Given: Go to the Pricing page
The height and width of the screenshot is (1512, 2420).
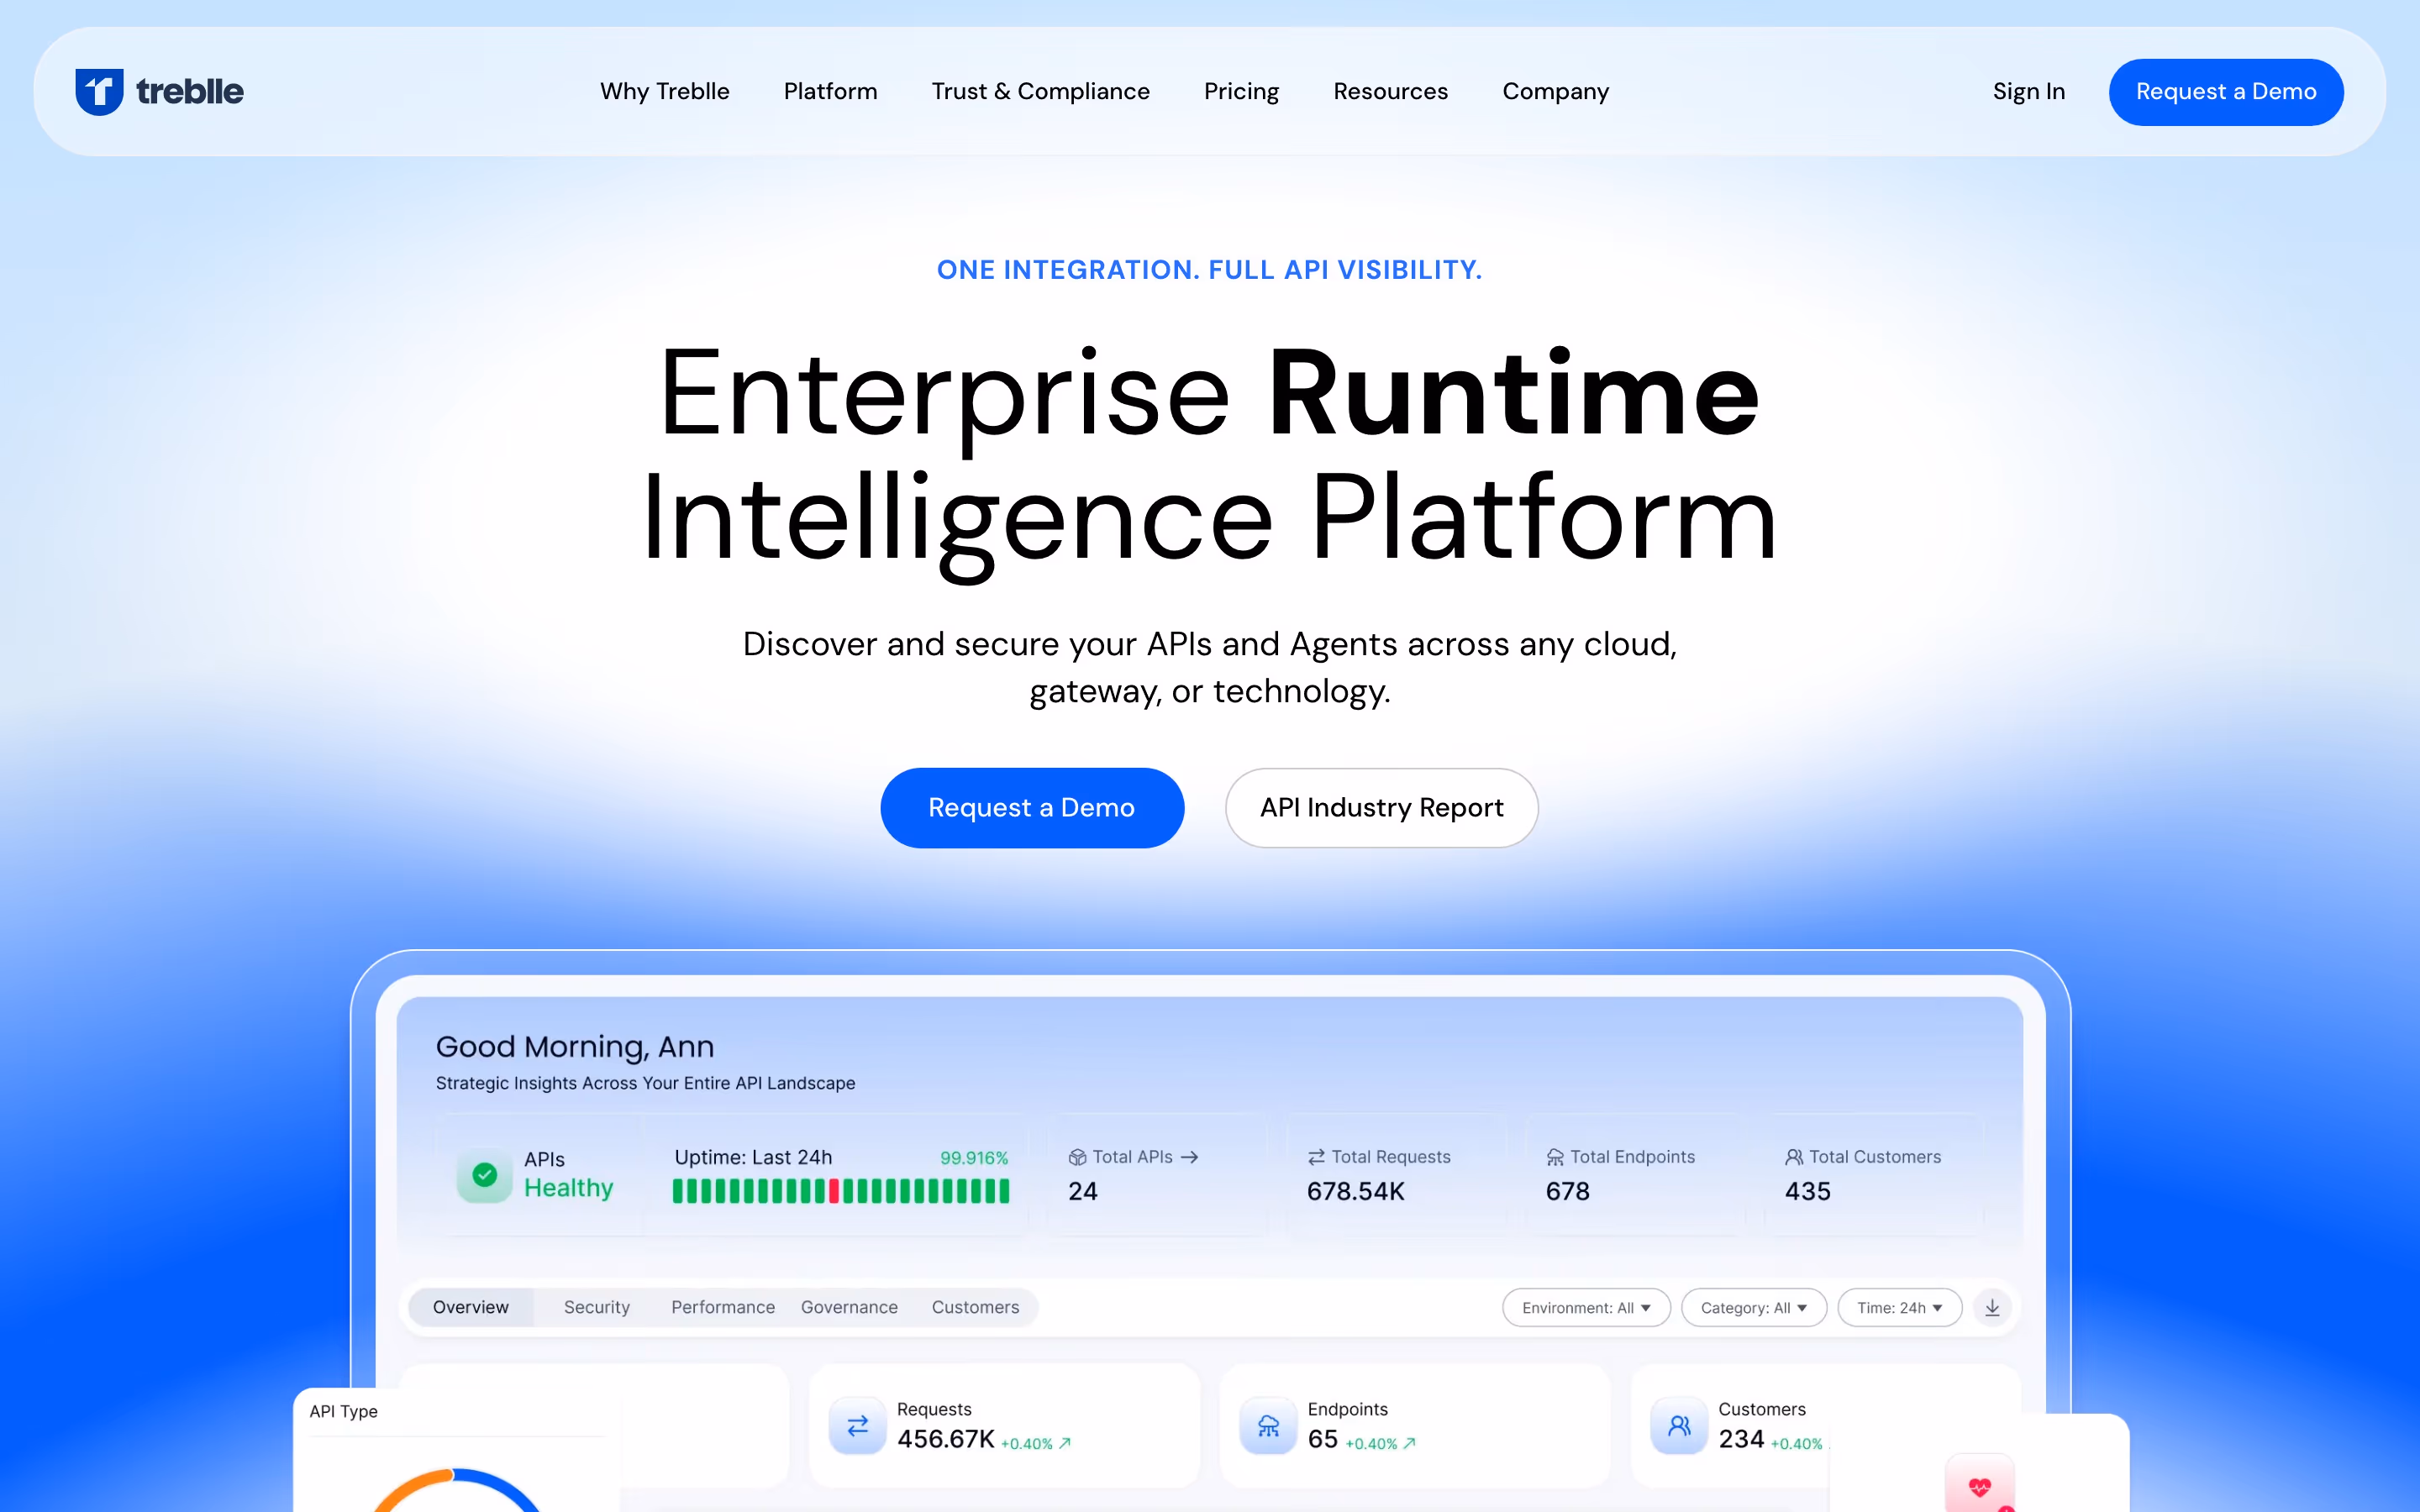Looking at the screenshot, I should point(1241,91).
